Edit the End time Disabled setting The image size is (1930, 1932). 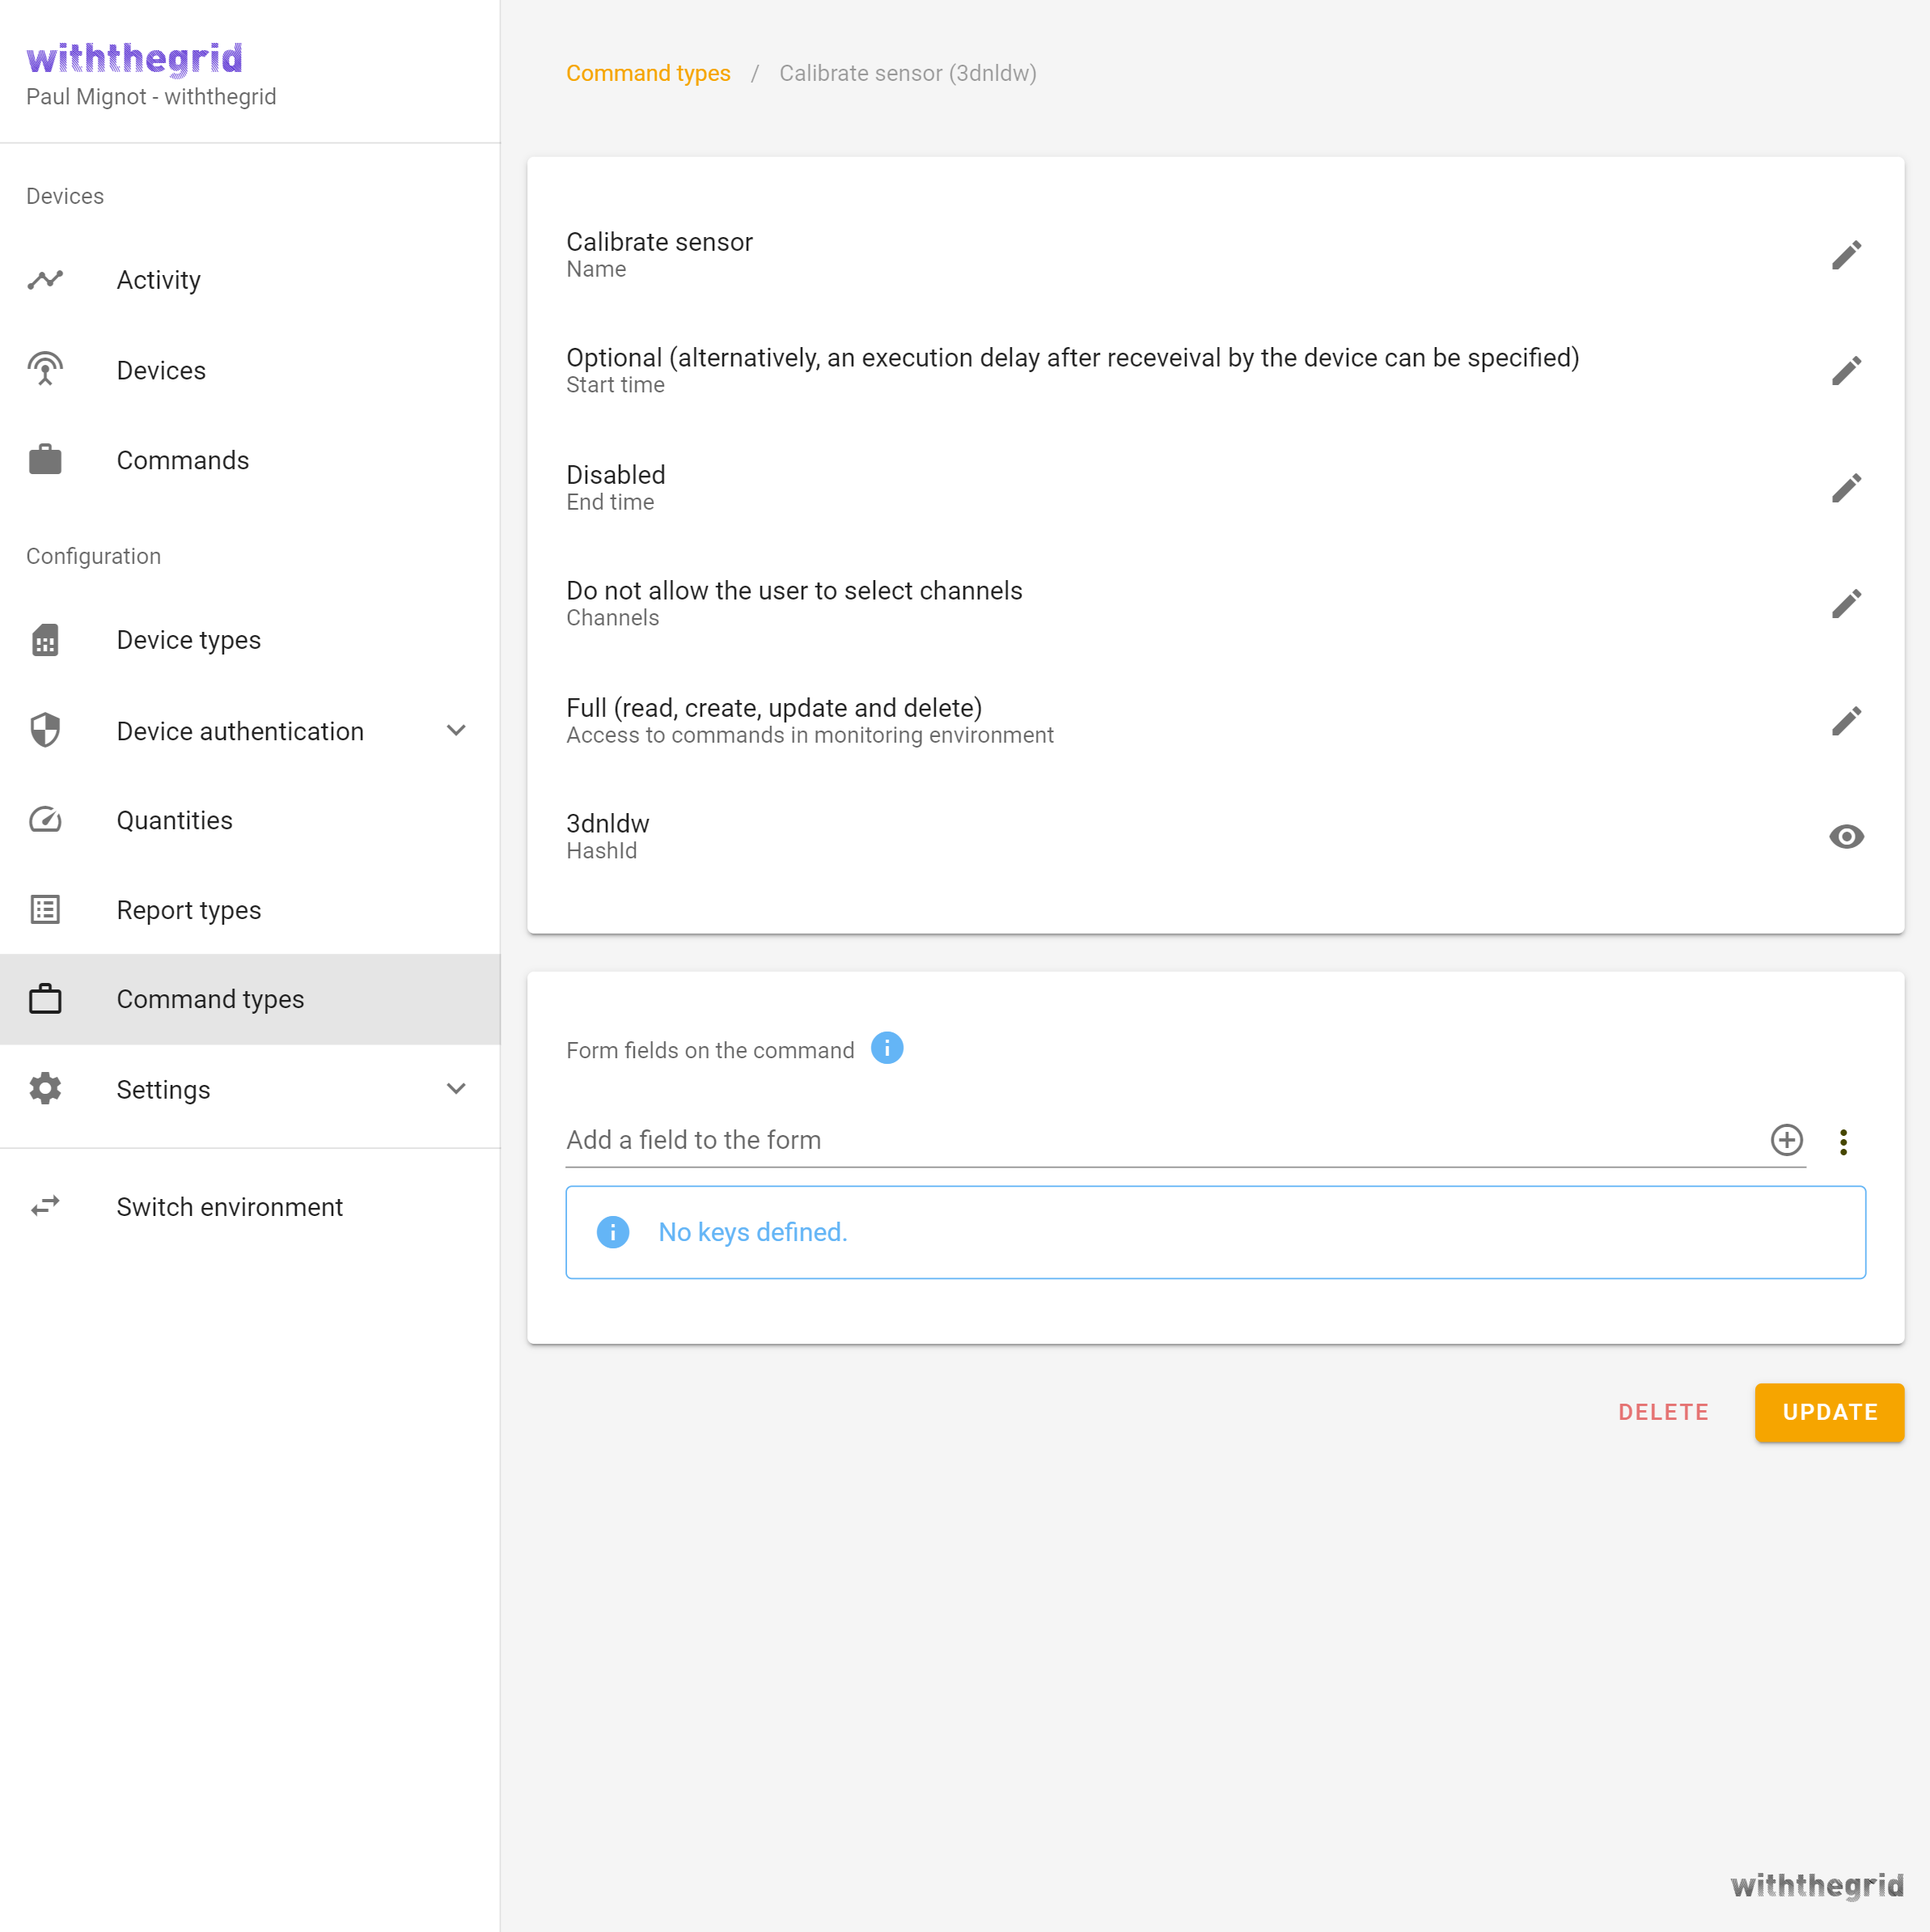1845,488
